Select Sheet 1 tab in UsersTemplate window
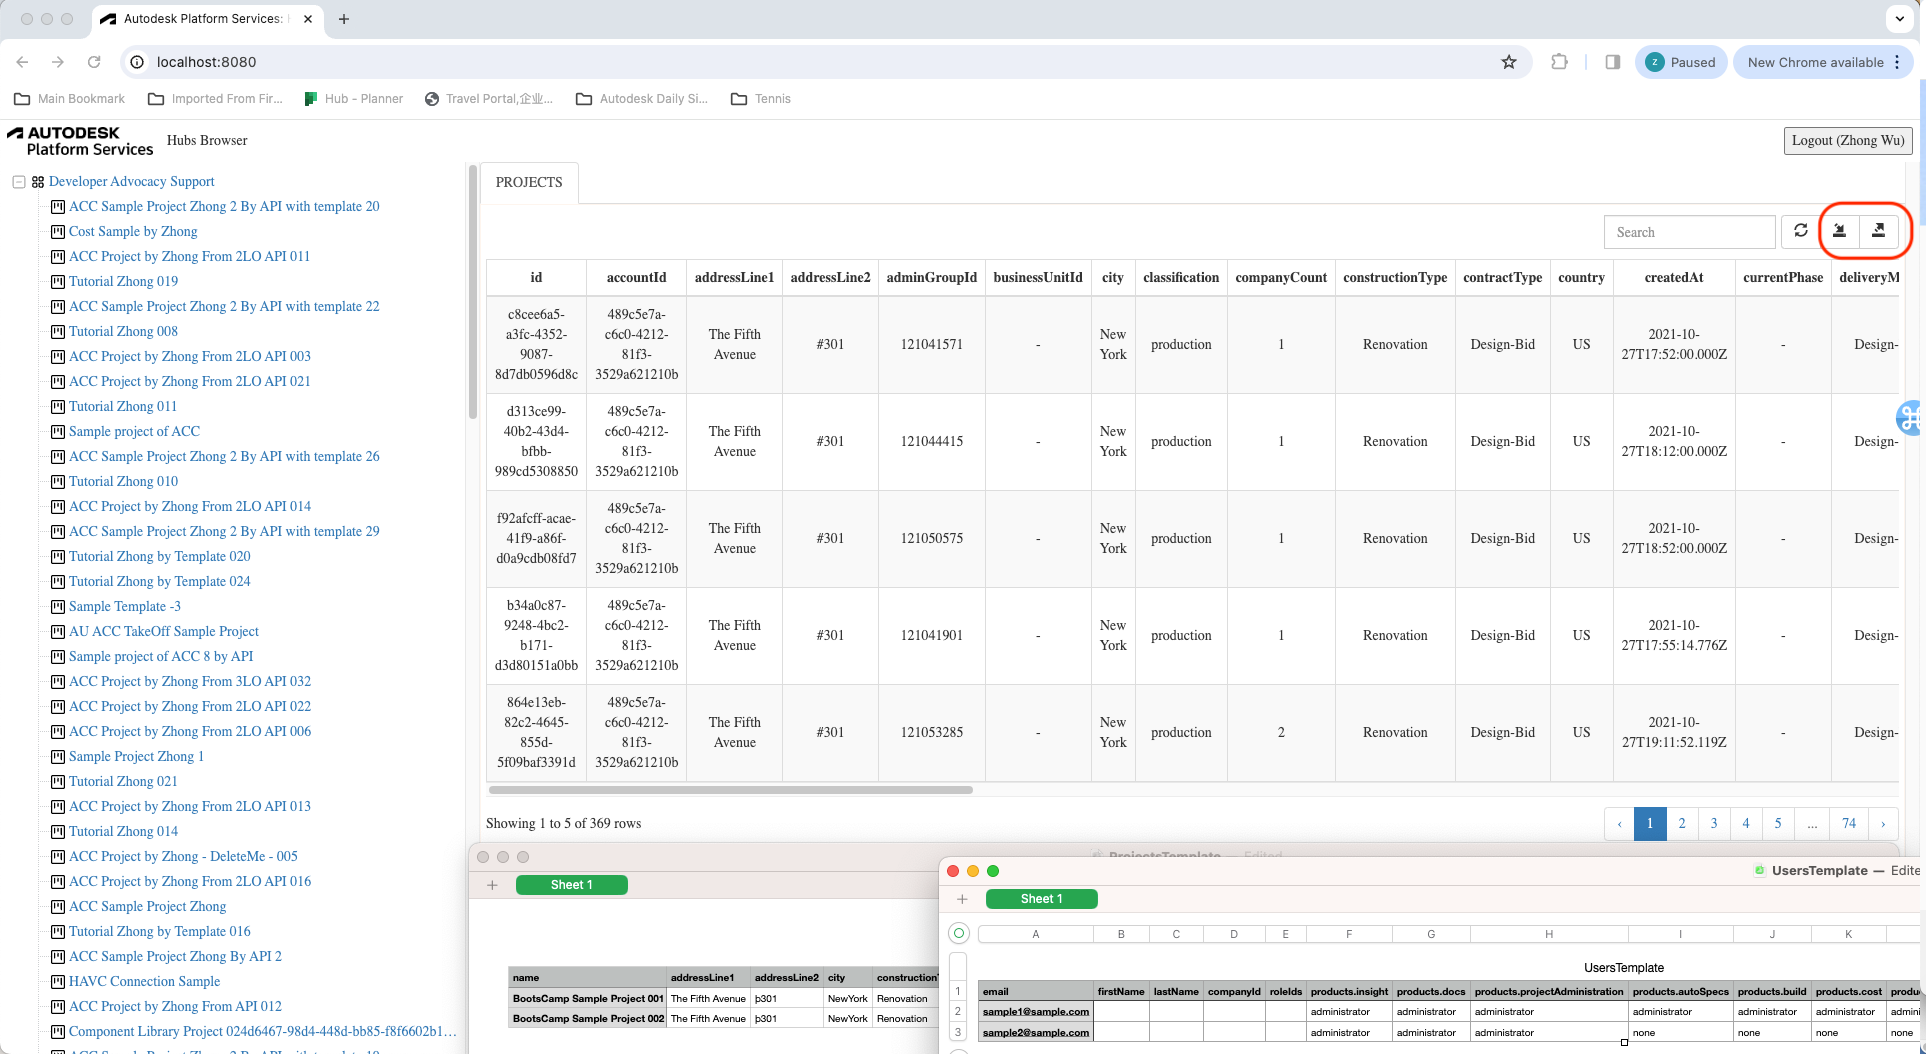This screenshot has height=1054, width=1926. tap(1042, 899)
